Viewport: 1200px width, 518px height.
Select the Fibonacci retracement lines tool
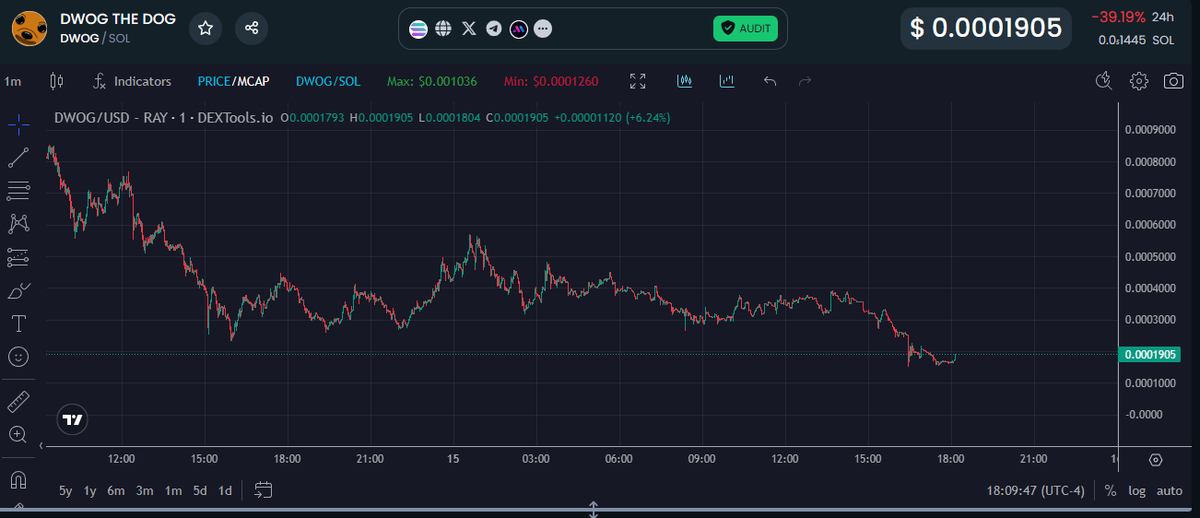point(18,190)
